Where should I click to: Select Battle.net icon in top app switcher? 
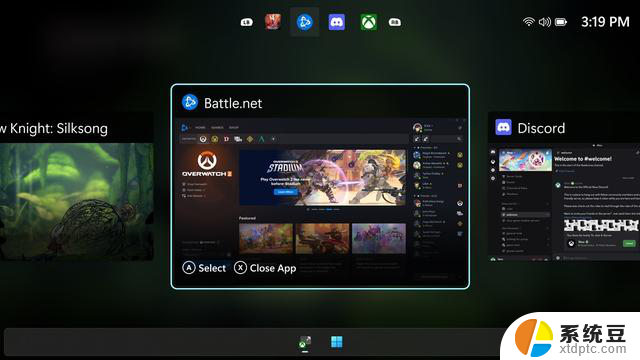point(304,22)
